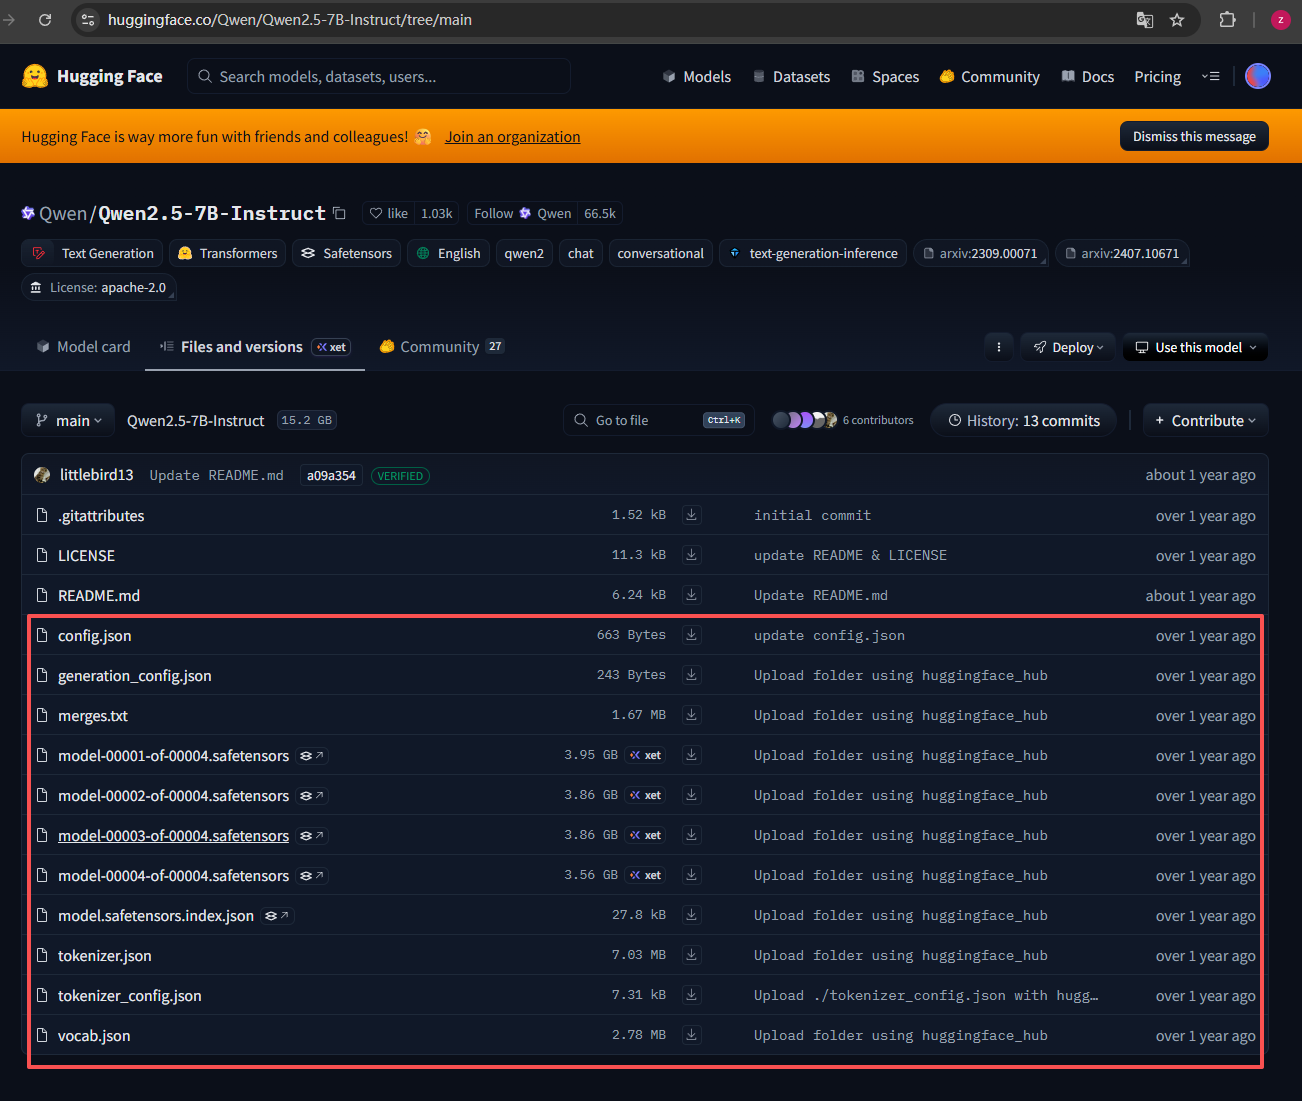The image size is (1302, 1101).
Task: Download tokenizer.json via its download icon
Action: pyautogui.click(x=691, y=955)
